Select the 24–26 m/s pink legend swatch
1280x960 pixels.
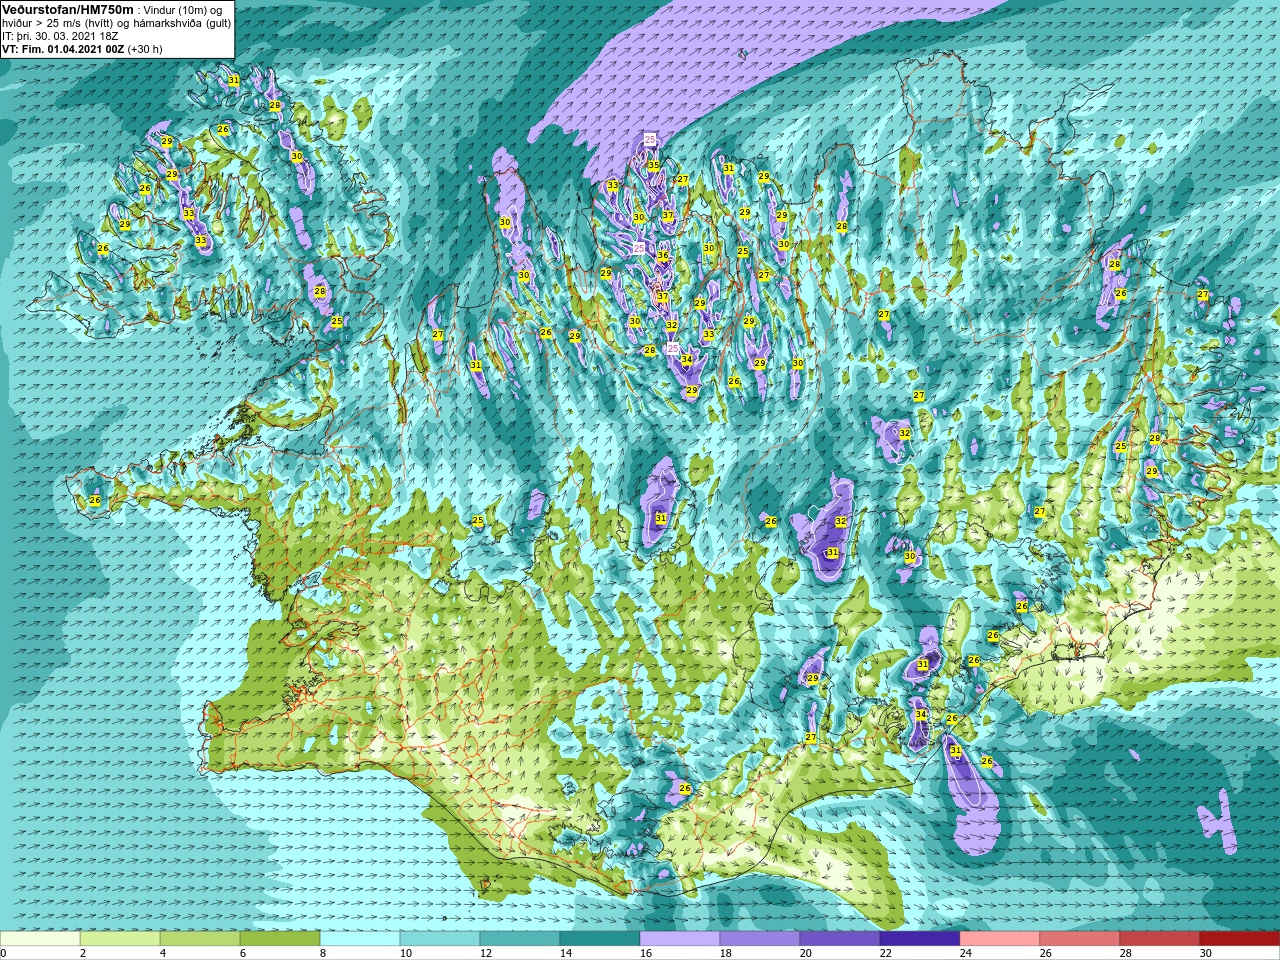[1000, 939]
